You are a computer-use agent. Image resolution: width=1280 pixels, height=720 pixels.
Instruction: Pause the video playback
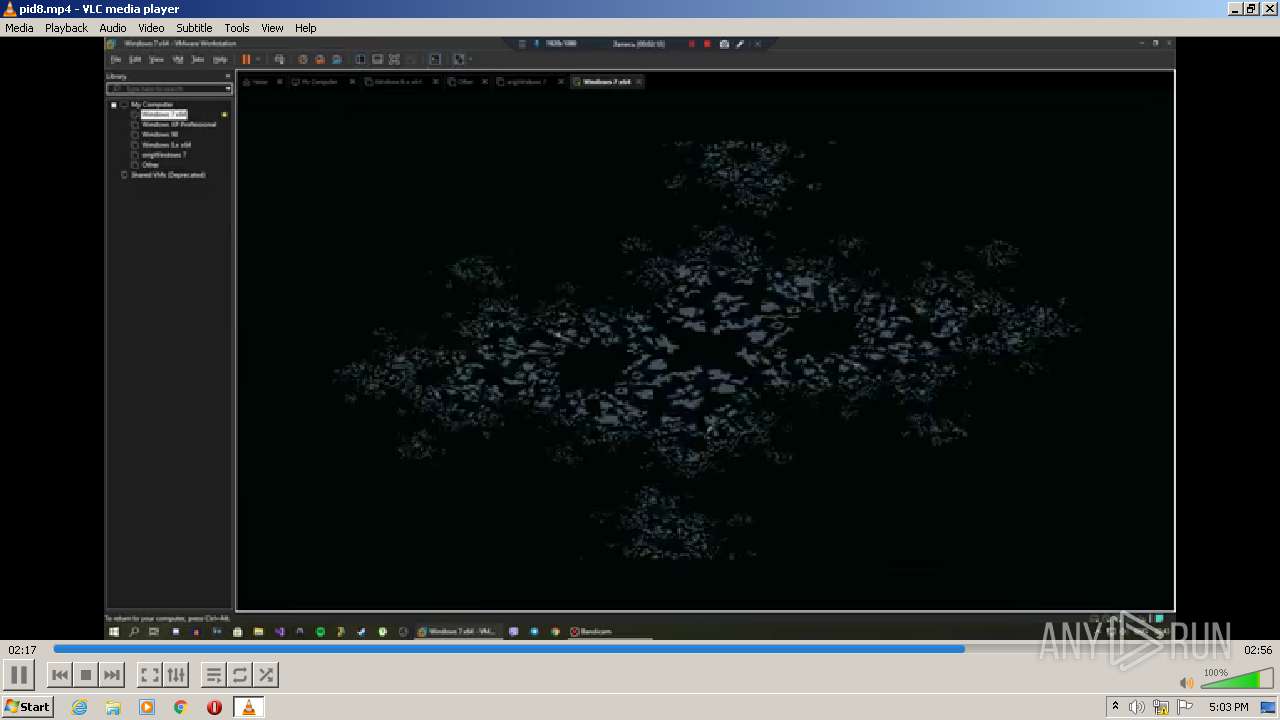point(19,675)
